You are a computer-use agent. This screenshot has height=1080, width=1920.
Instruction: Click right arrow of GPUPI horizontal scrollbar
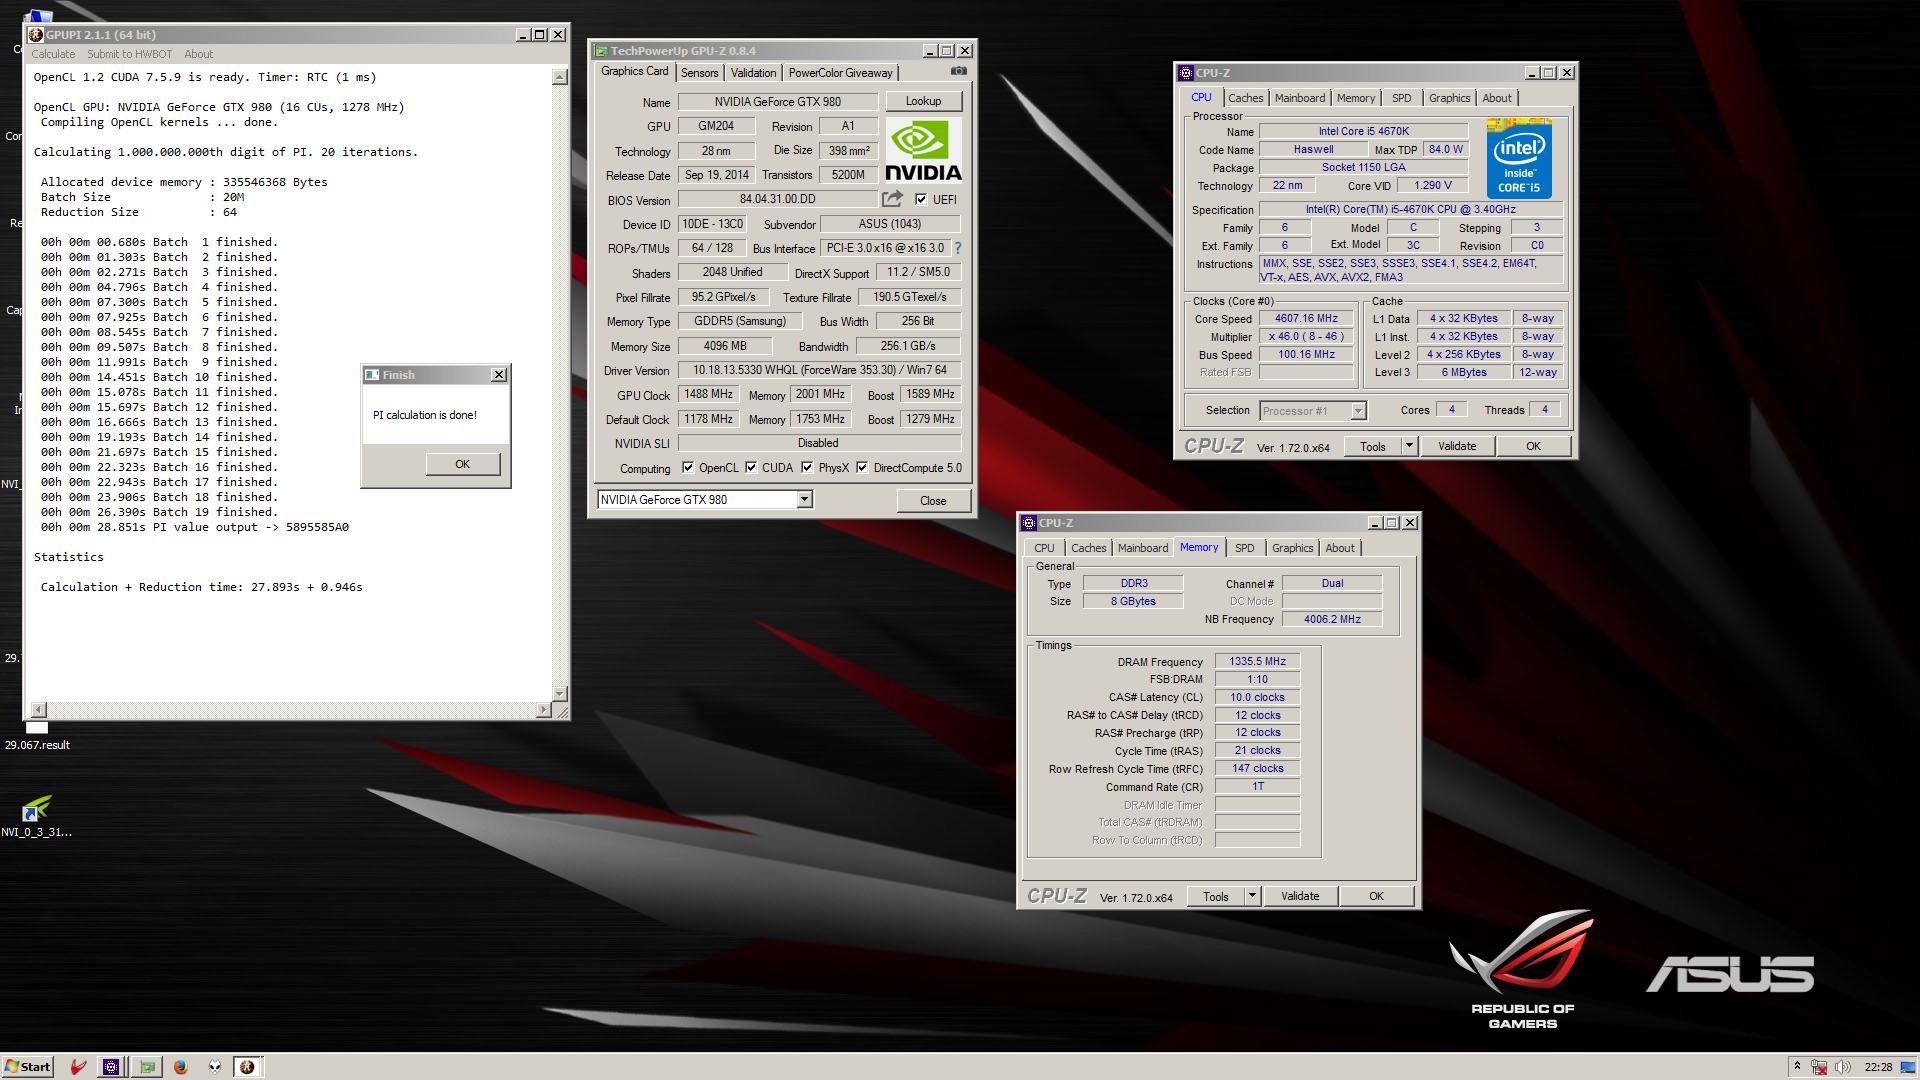pos(544,710)
